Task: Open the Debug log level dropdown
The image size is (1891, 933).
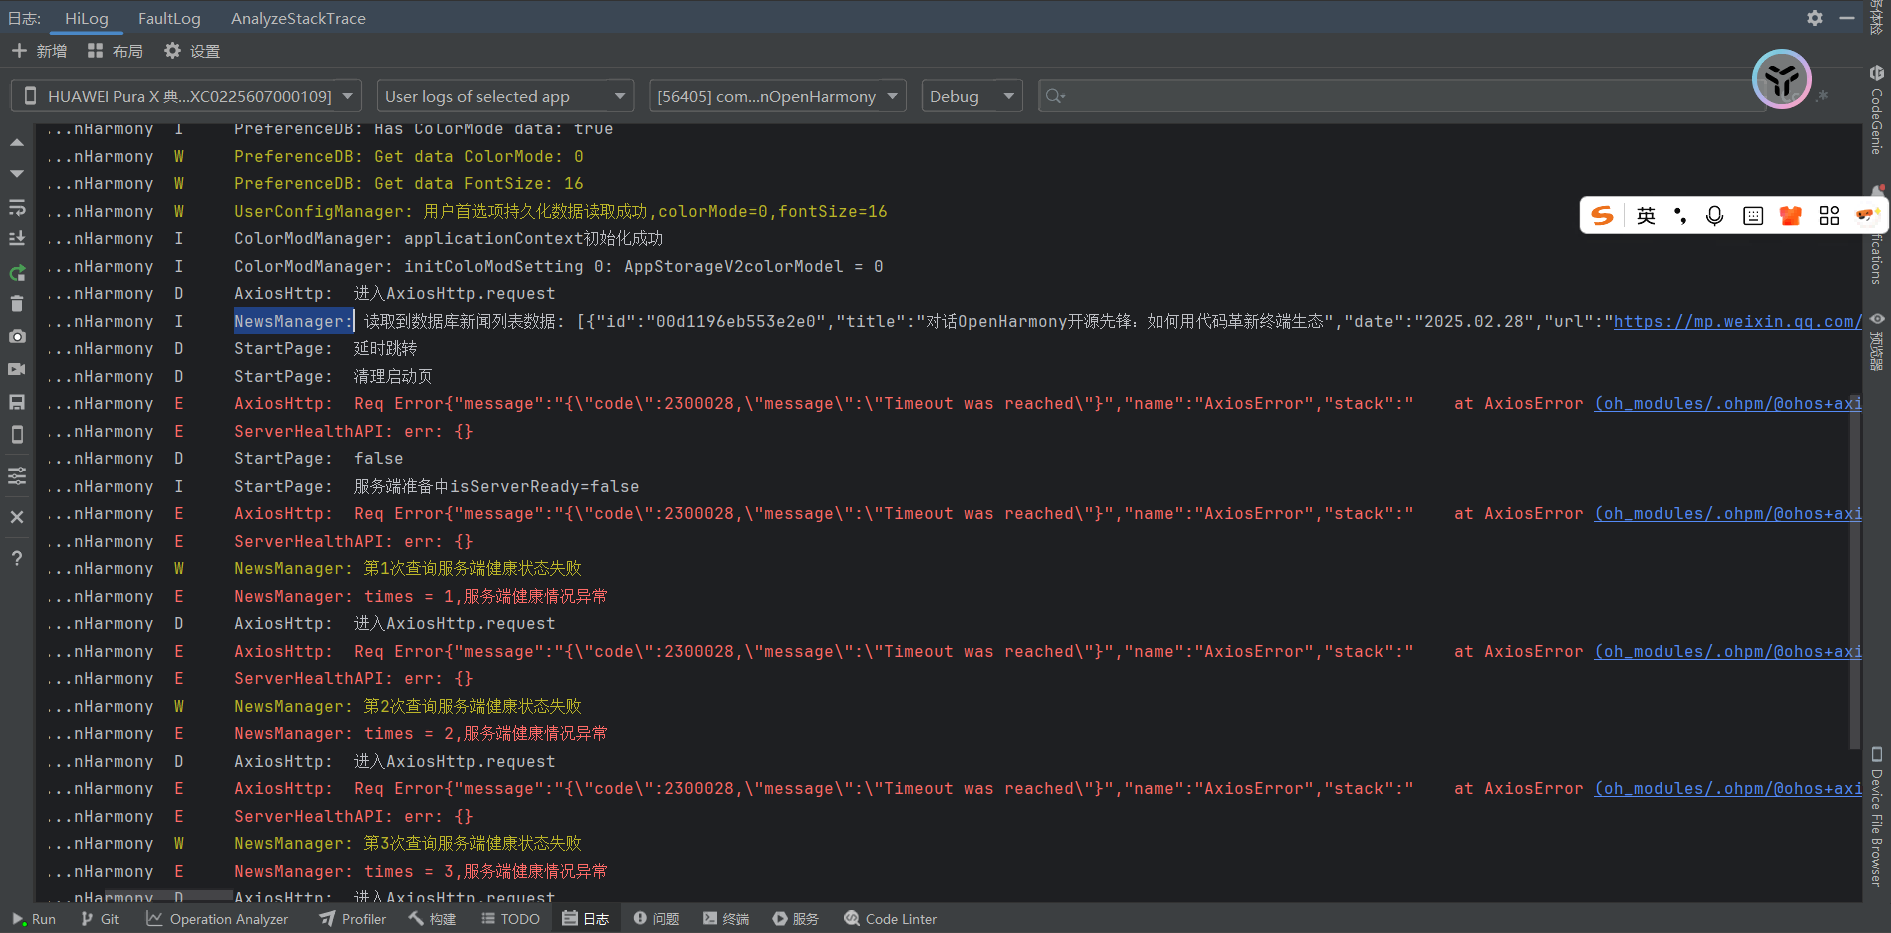Action: [x=971, y=96]
